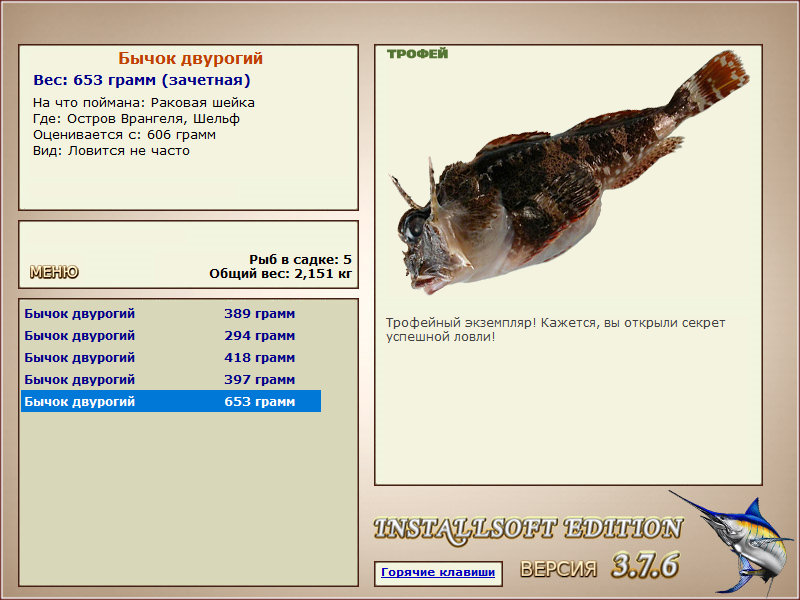Select the 397 грамм Бычок двурогий row

171,380
